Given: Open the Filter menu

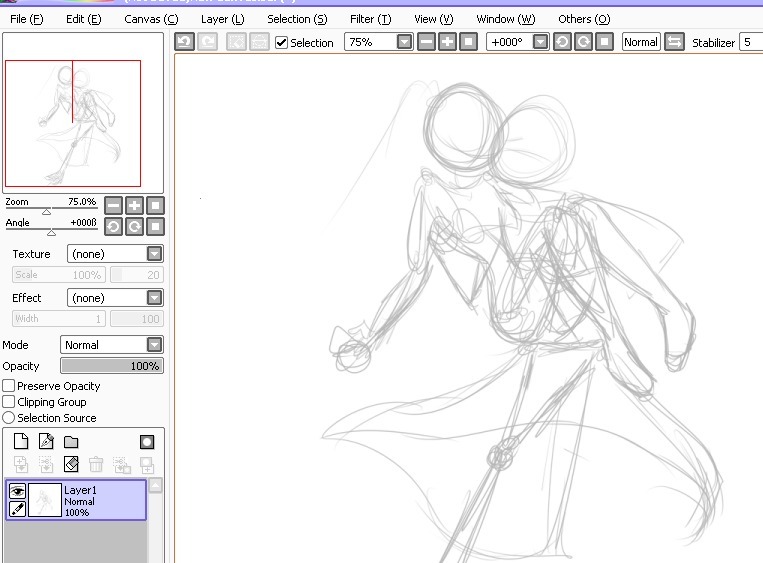Looking at the screenshot, I should (x=370, y=19).
